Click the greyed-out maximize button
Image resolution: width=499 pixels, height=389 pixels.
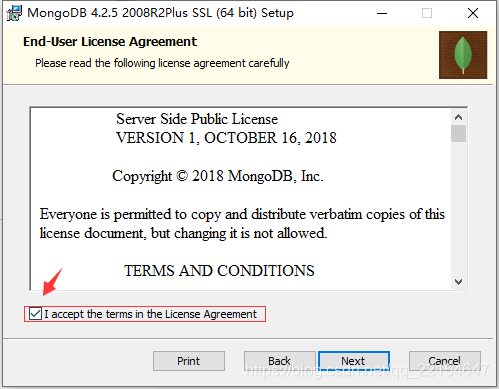click(427, 13)
